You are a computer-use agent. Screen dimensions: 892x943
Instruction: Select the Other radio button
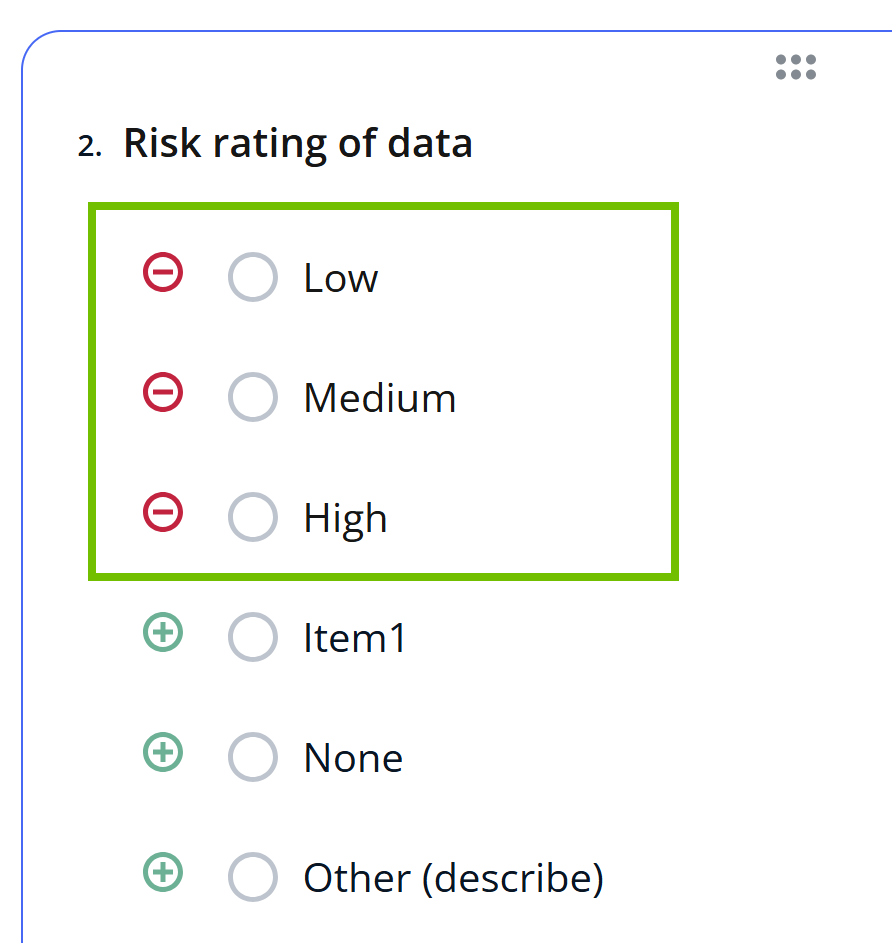(253, 877)
